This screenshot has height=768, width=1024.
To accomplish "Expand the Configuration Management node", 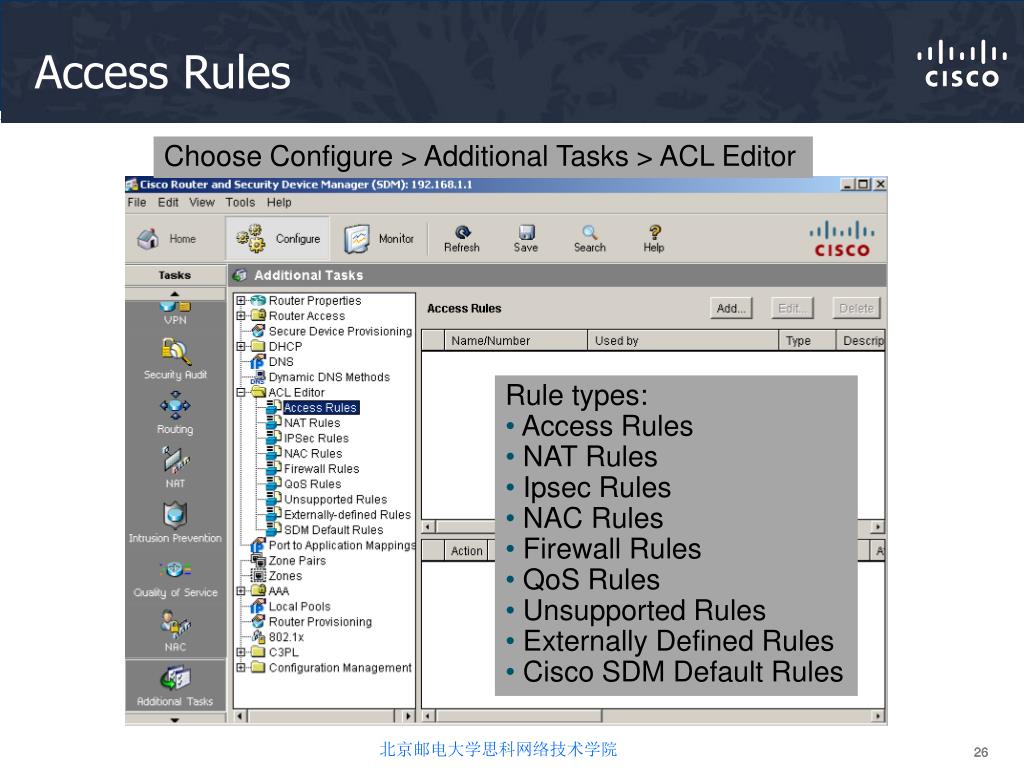I will [241, 667].
